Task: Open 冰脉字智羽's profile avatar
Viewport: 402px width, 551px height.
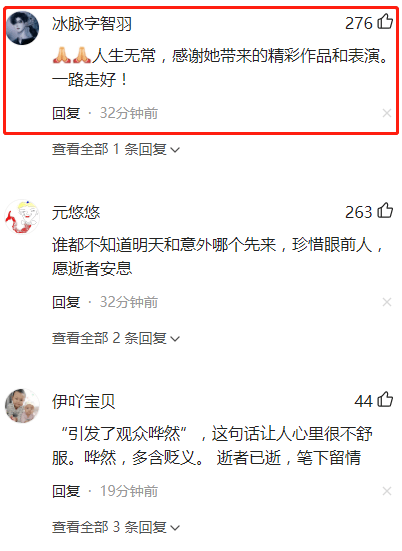Action: click(x=22, y=28)
